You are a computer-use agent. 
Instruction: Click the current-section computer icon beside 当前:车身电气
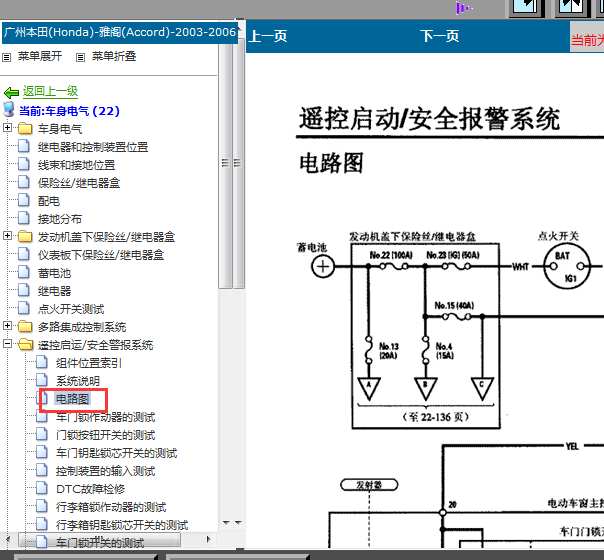[x=8, y=110]
